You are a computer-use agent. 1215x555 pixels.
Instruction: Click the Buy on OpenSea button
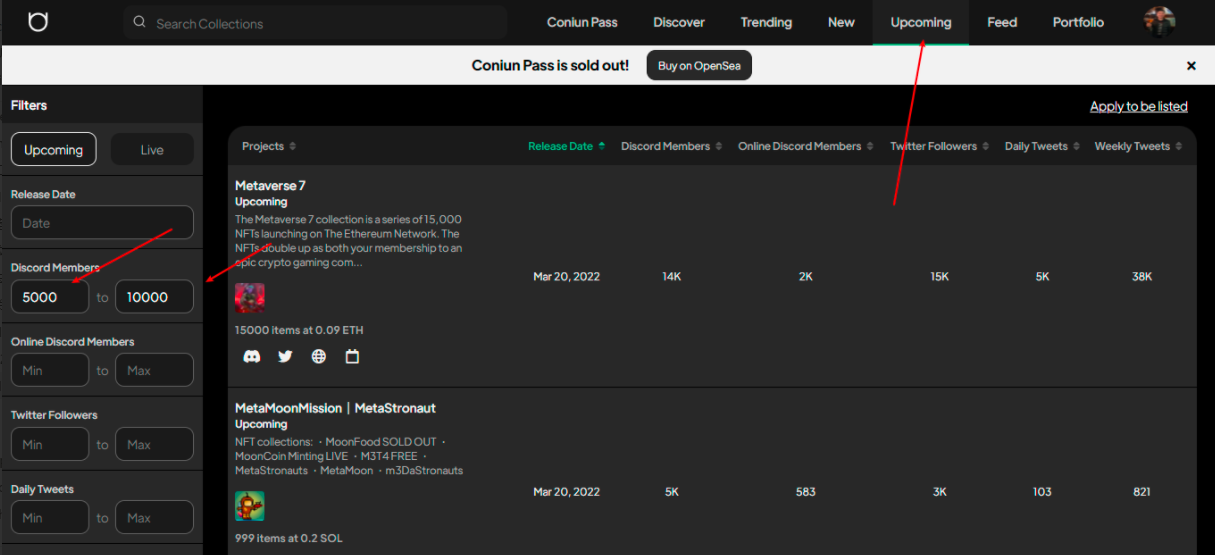pos(699,66)
